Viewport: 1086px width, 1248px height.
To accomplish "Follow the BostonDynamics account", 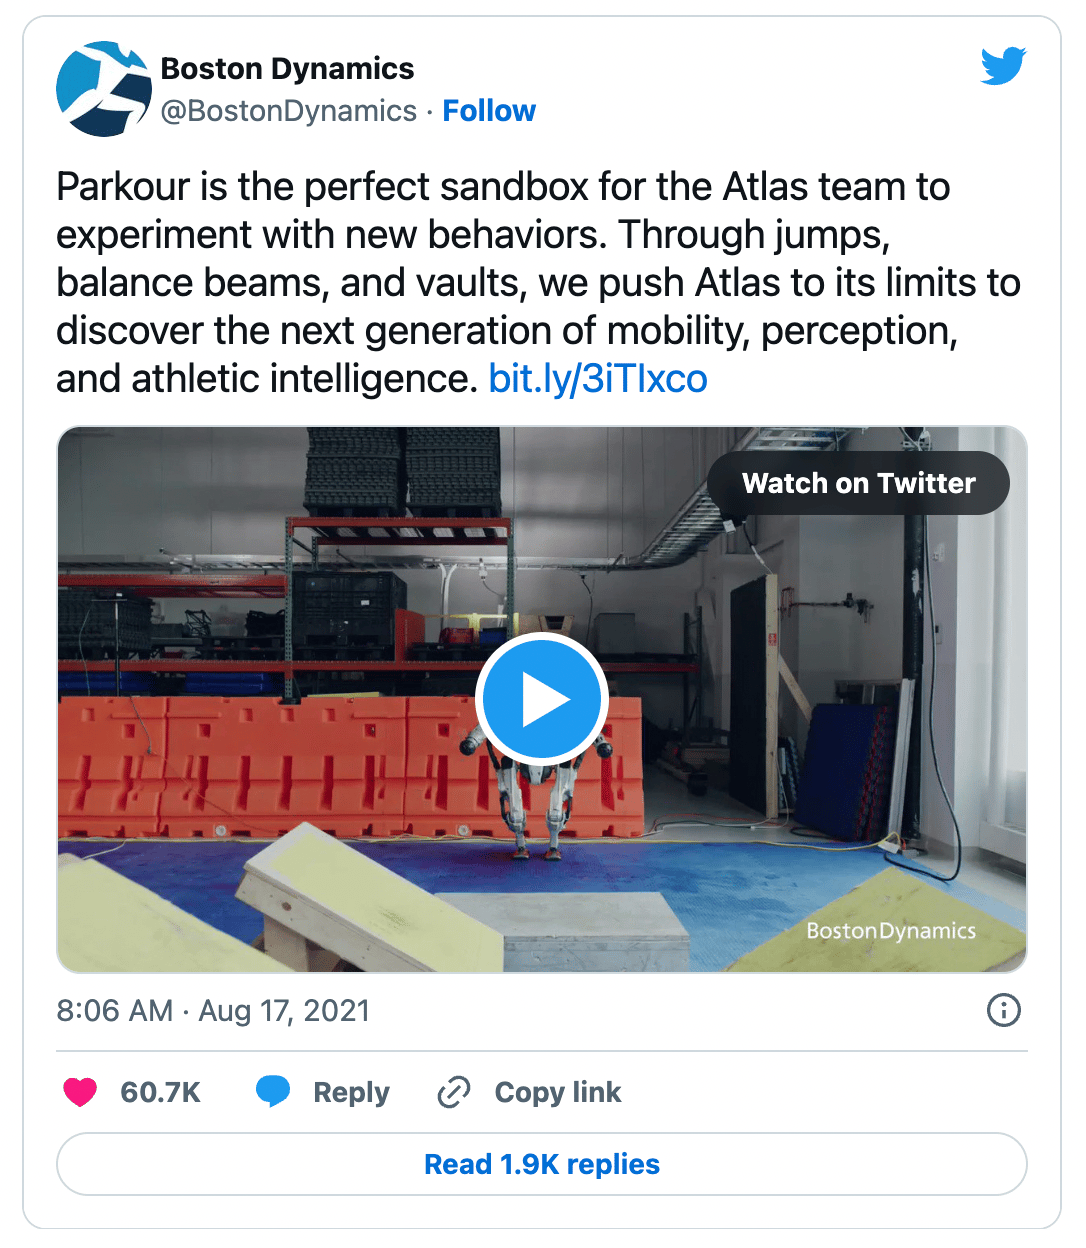I will [489, 111].
